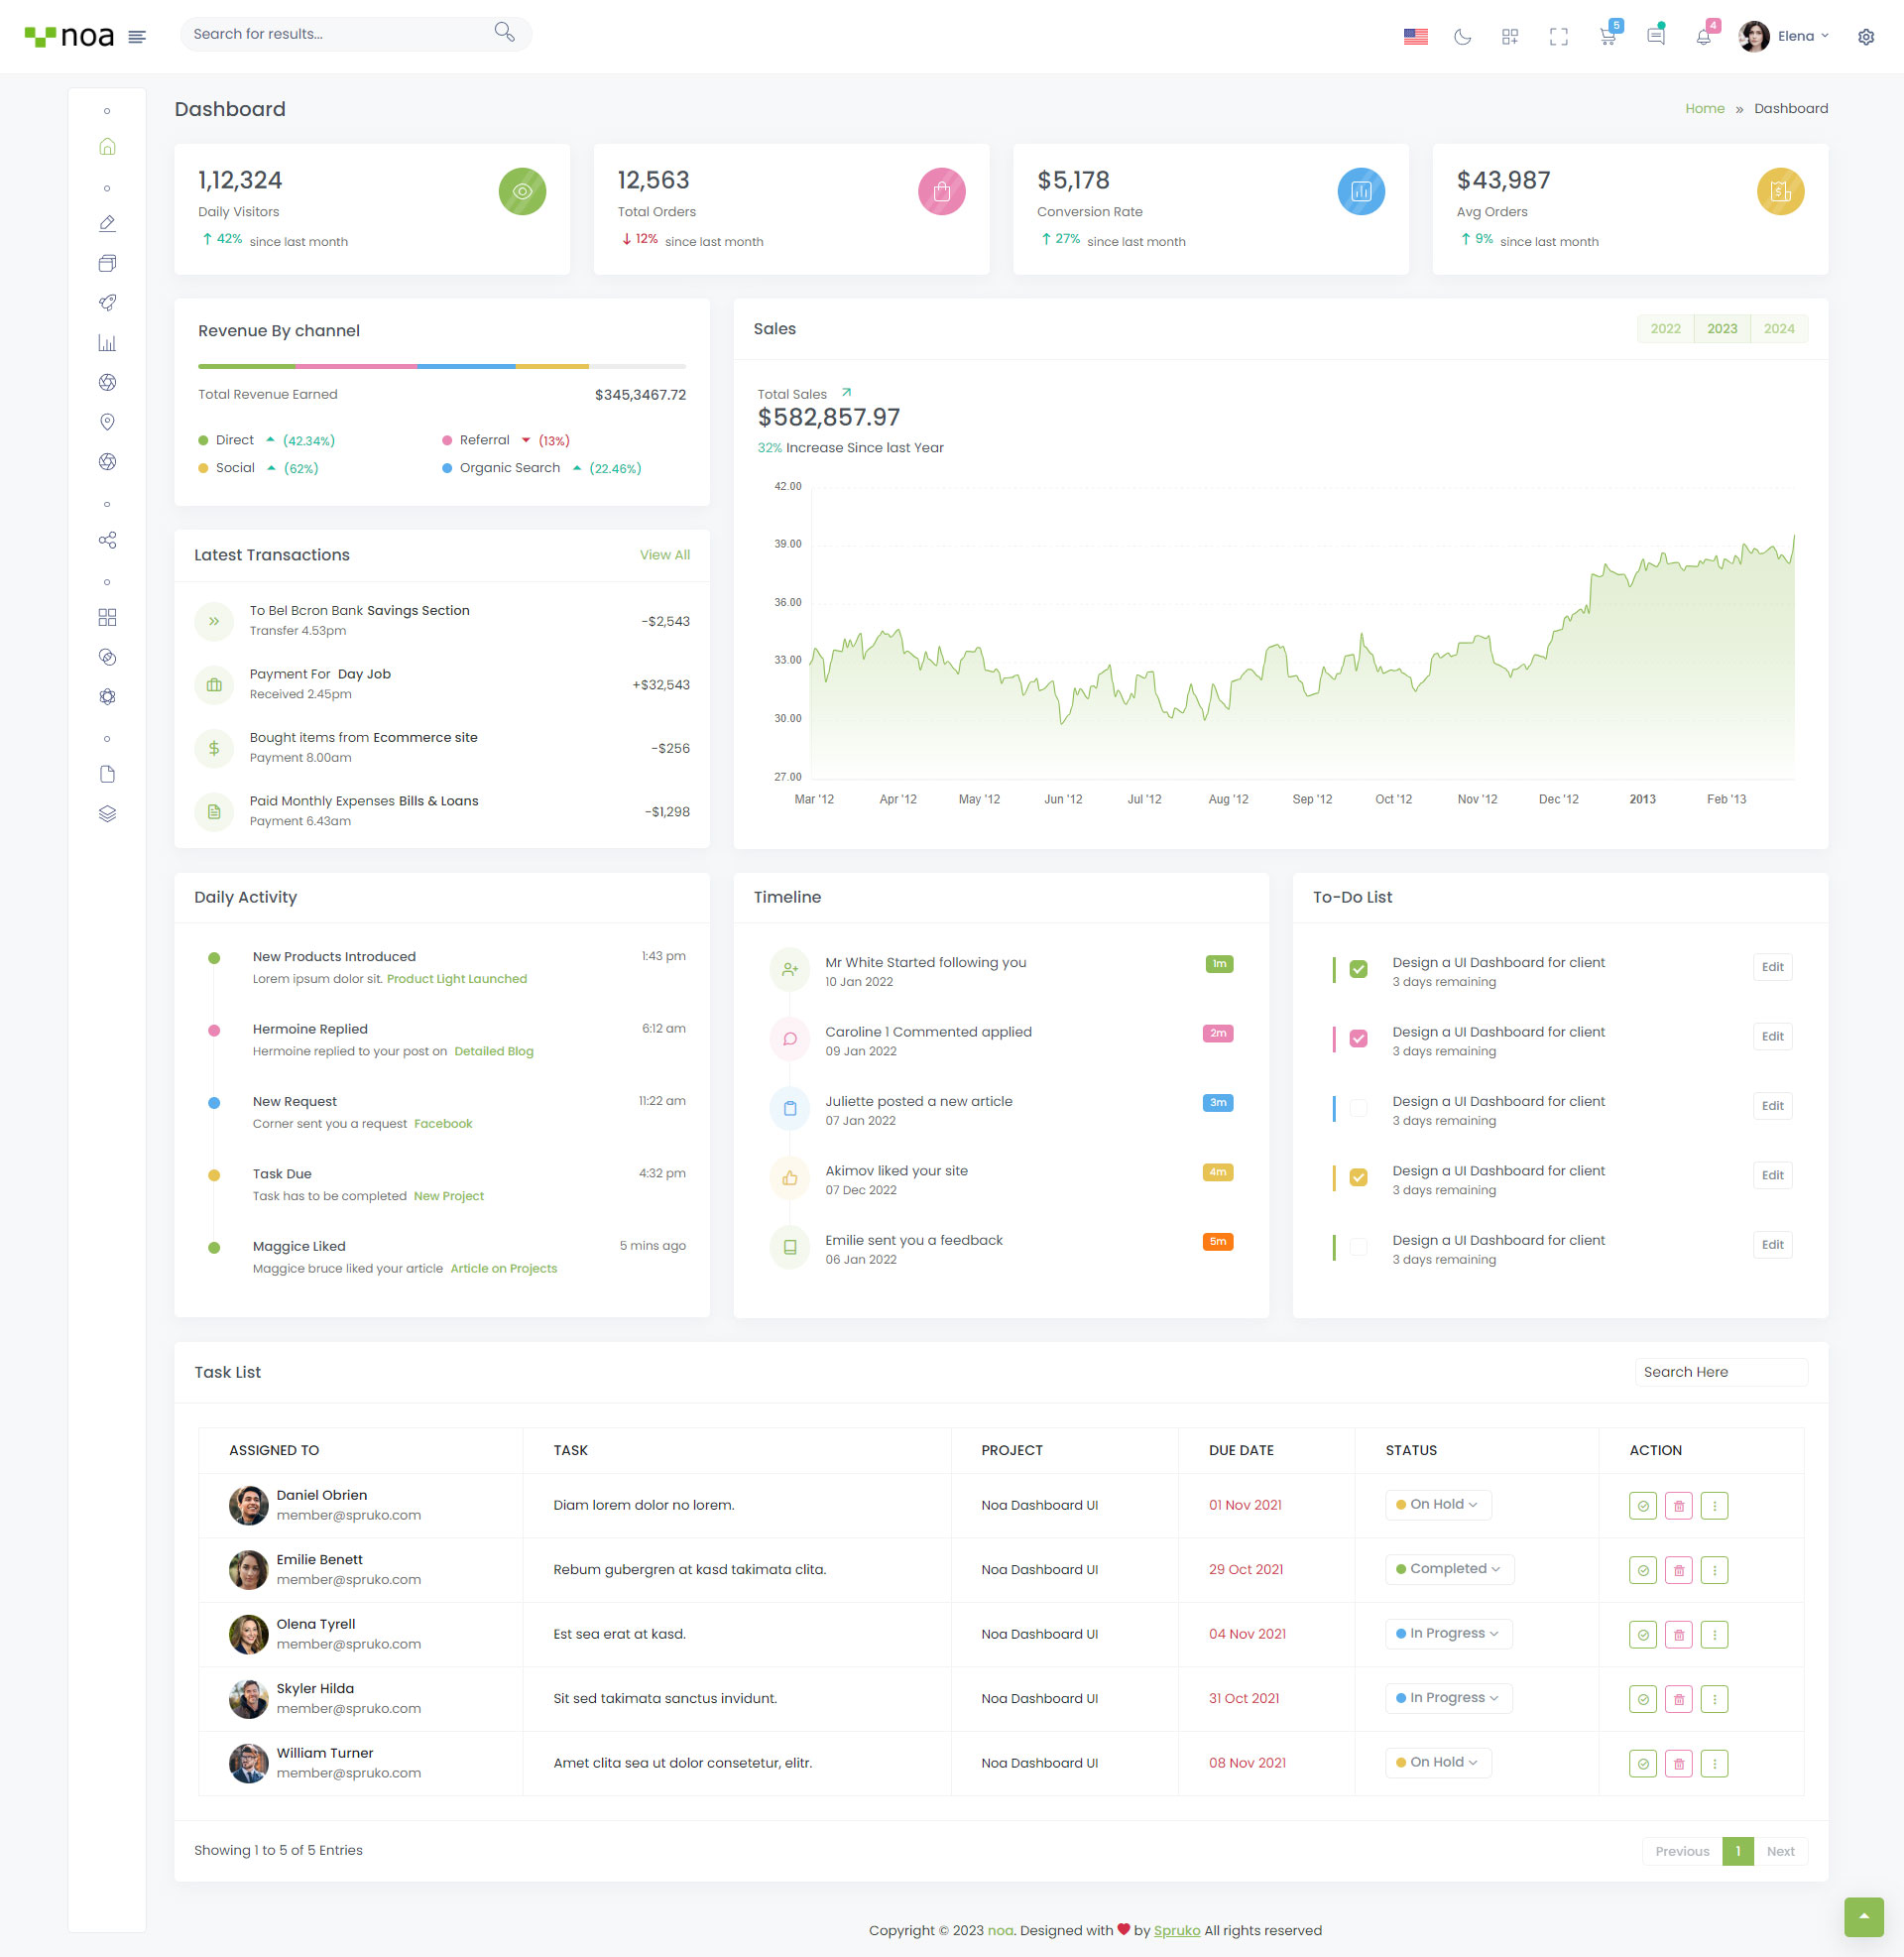Check the third To-Do item checkbox
This screenshot has width=1904, height=1957.
(1358, 1108)
